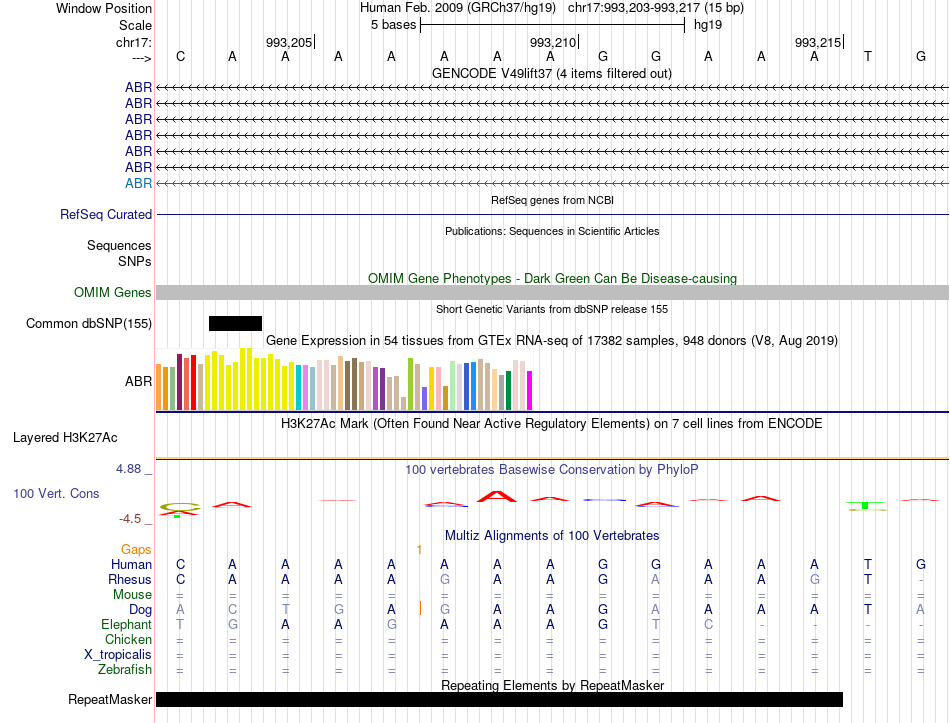Viewport: 950px width, 723px height.
Task: Open RefSeq Curated track label
Action: (106, 215)
